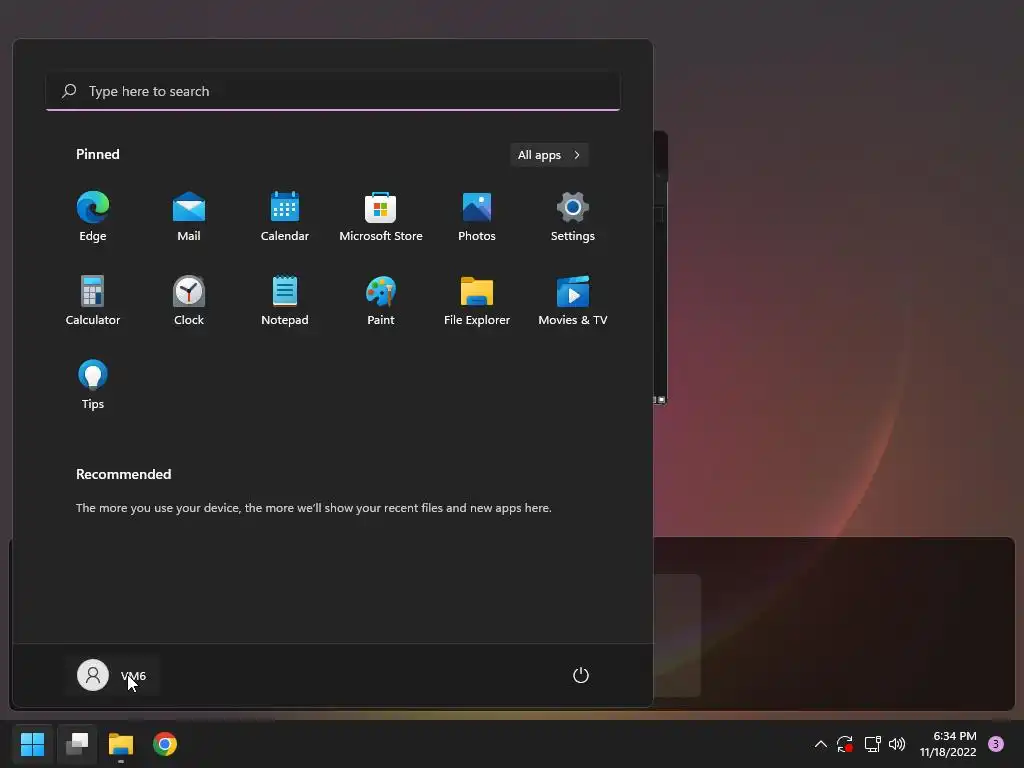Image resolution: width=1024 pixels, height=768 pixels.
Task: Launch Paint
Action: pyautogui.click(x=381, y=300)
